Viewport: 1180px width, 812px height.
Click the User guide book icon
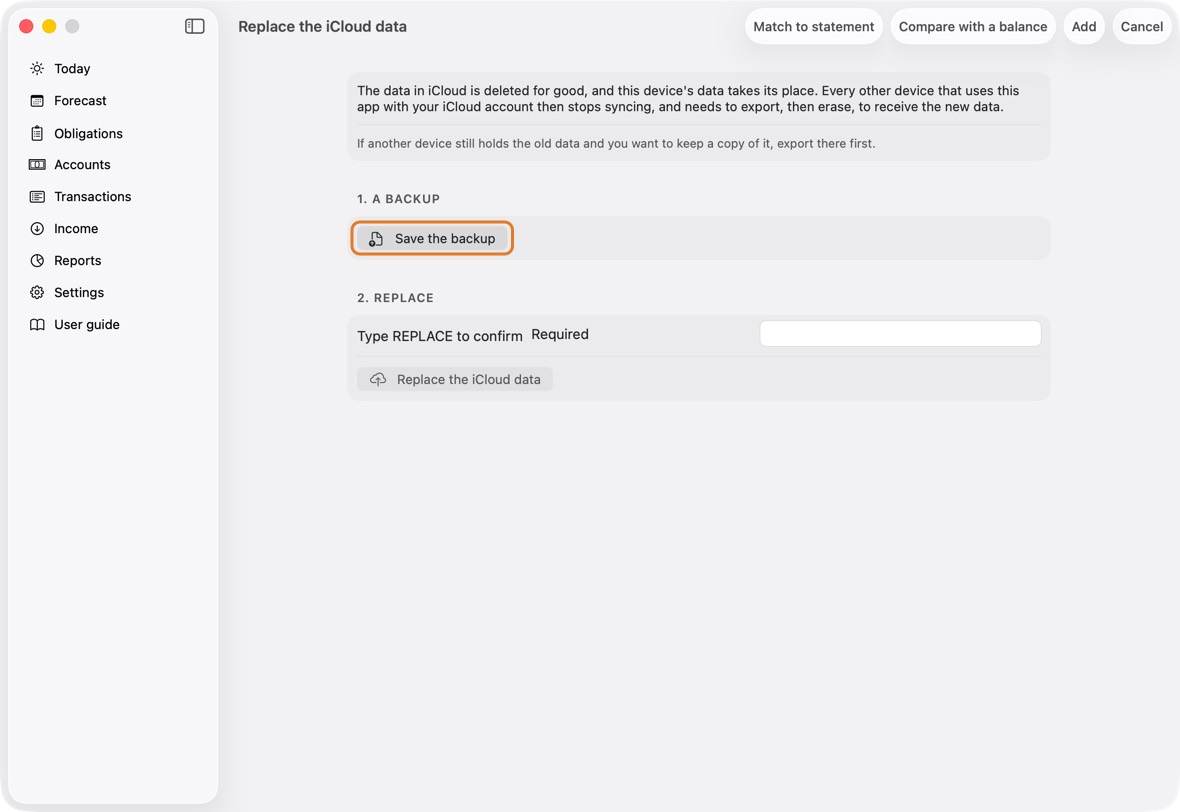pyautogui.click(x=37, y=324)
